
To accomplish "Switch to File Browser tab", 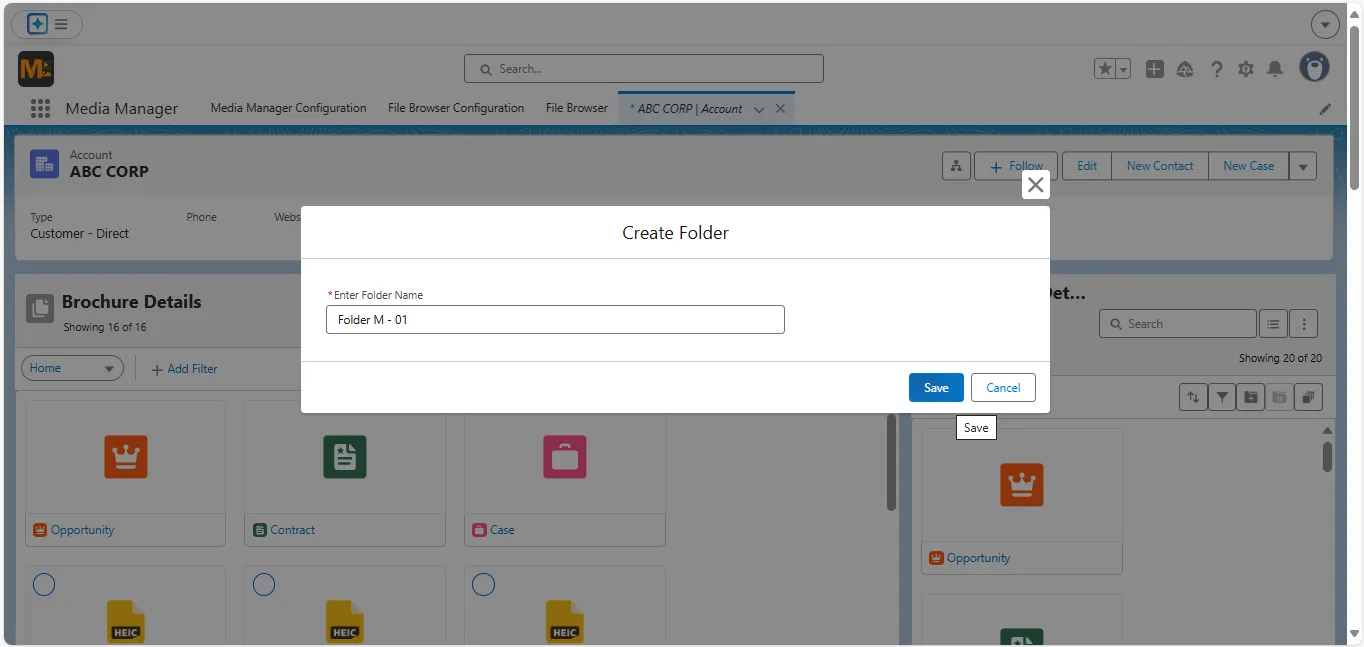I will pos(577,108).
